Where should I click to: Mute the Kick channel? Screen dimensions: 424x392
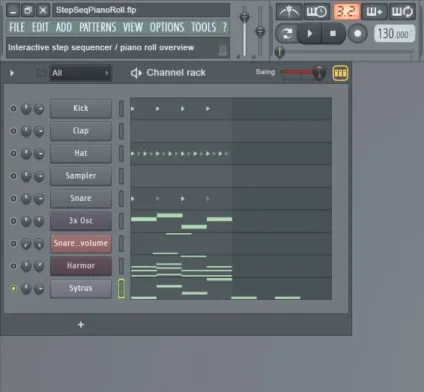[x=13, y=108]
